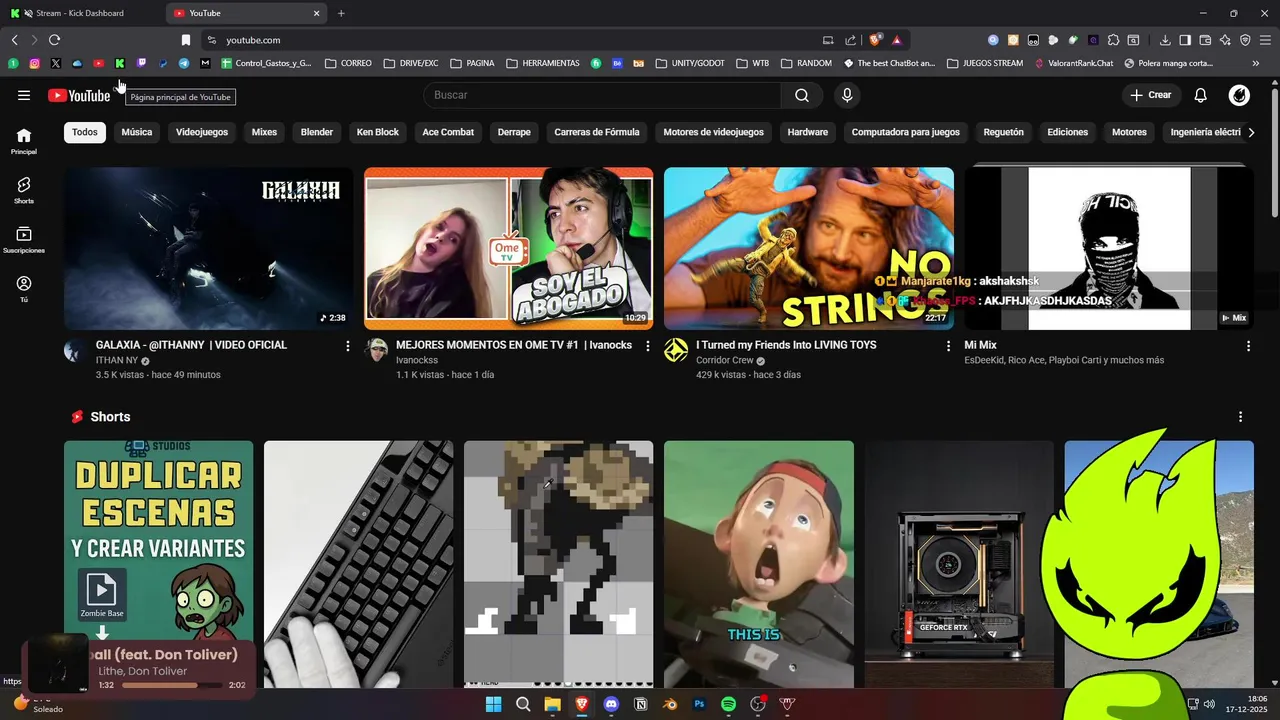Image resolution: width=1280 pixels, height=720 pixels.
Task: Select the Videojuegos filter chip
Action: tap(202, 132)
